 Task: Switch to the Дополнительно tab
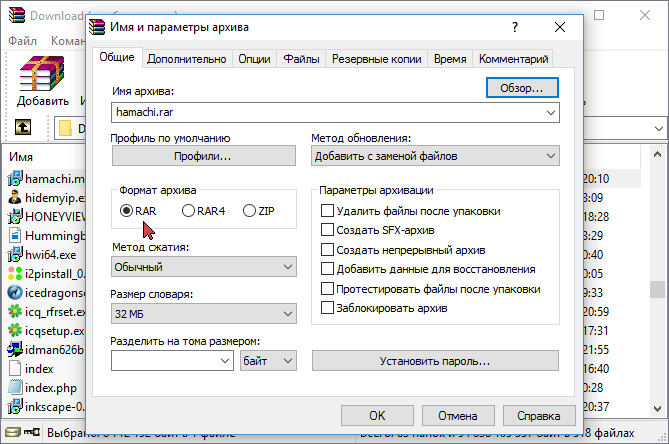pos(186,59)
